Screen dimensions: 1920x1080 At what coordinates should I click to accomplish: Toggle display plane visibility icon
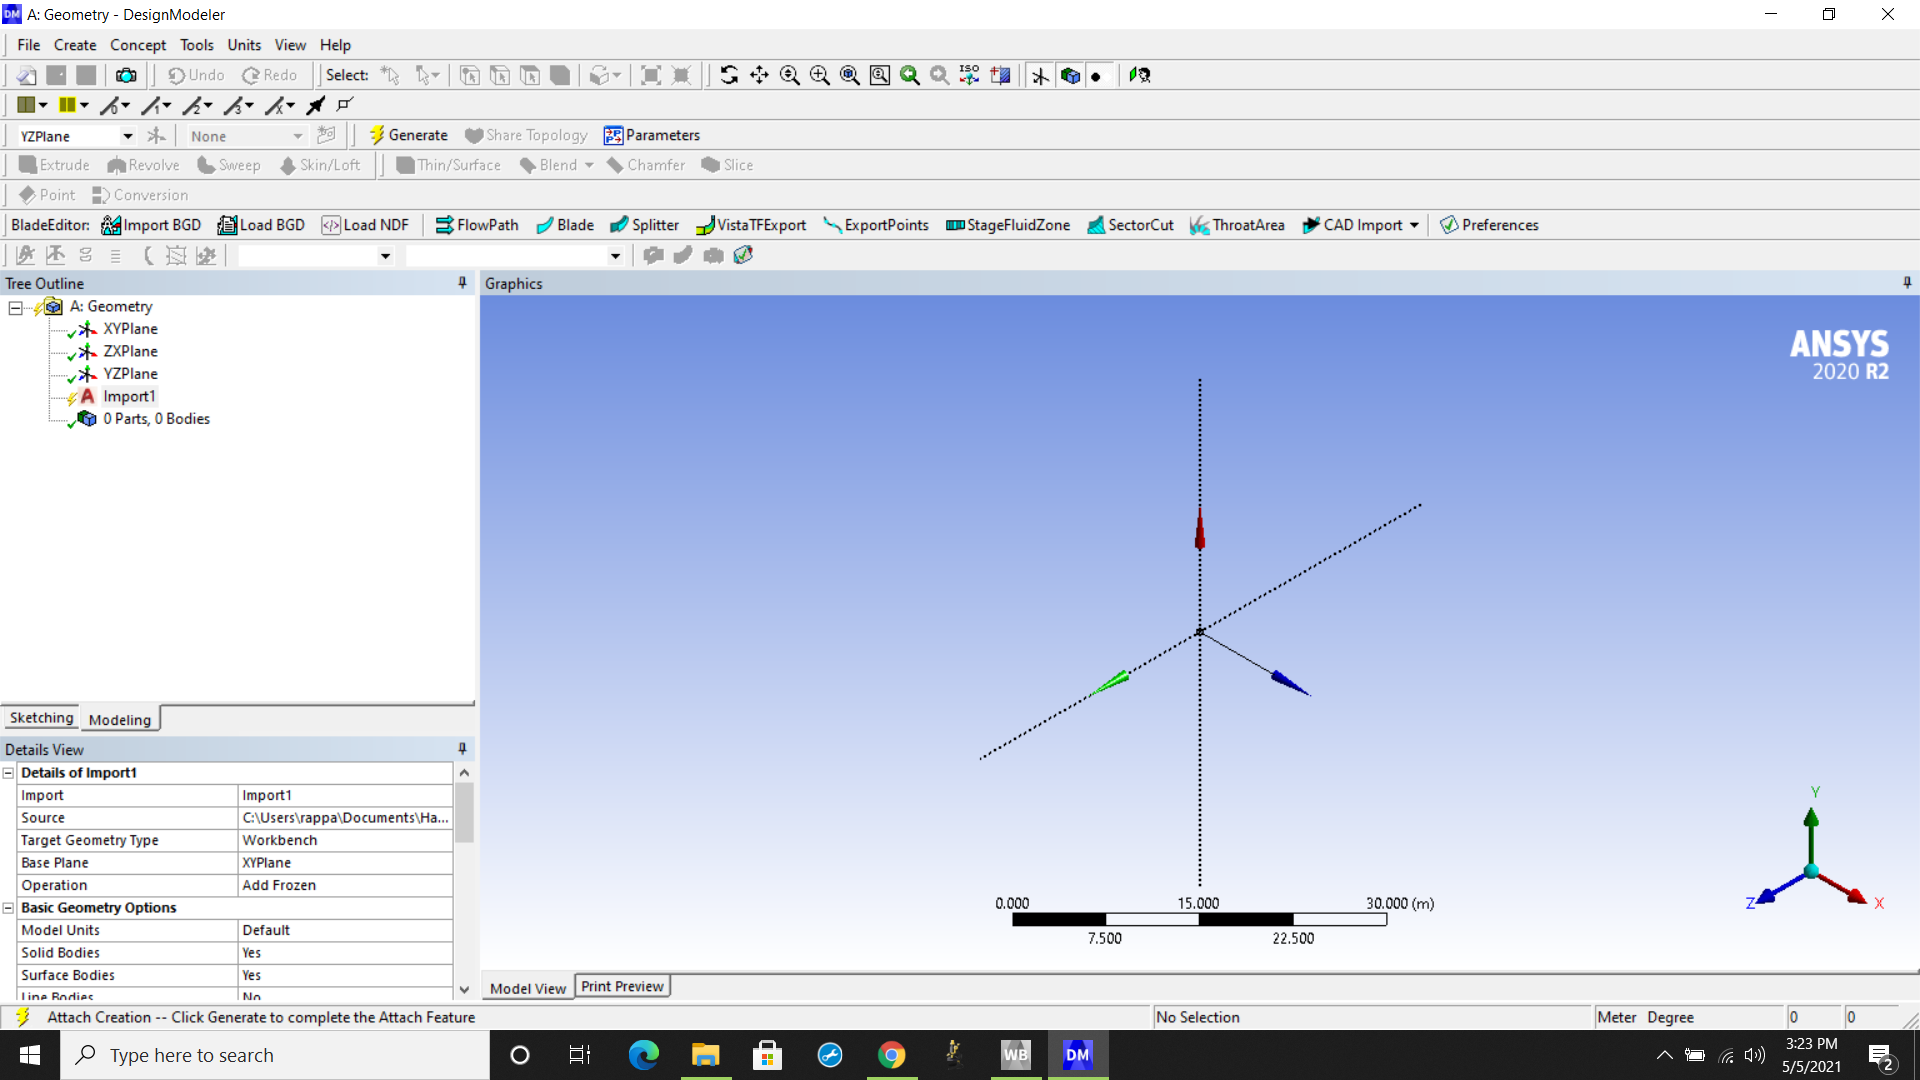click(1040, 75)
